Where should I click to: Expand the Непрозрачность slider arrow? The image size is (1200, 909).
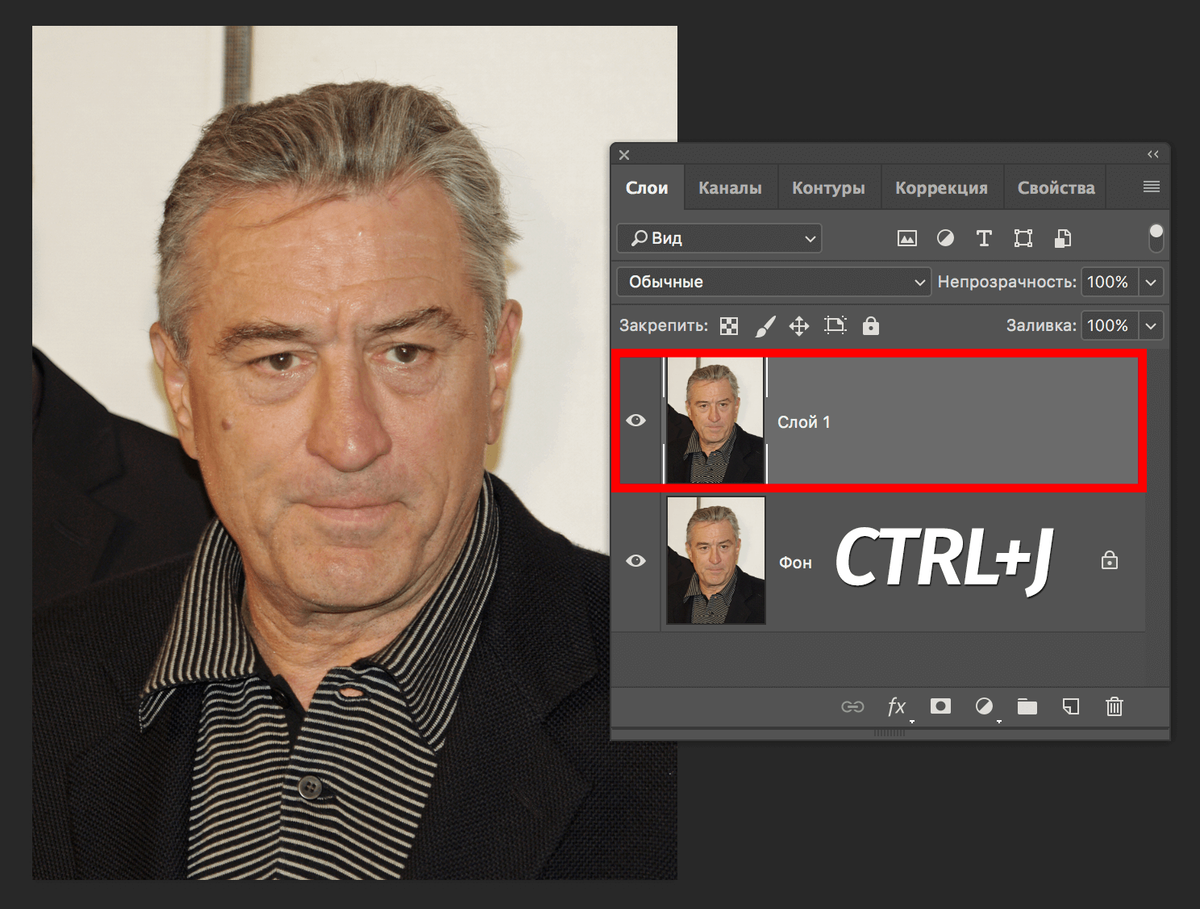click(1151, 282)
